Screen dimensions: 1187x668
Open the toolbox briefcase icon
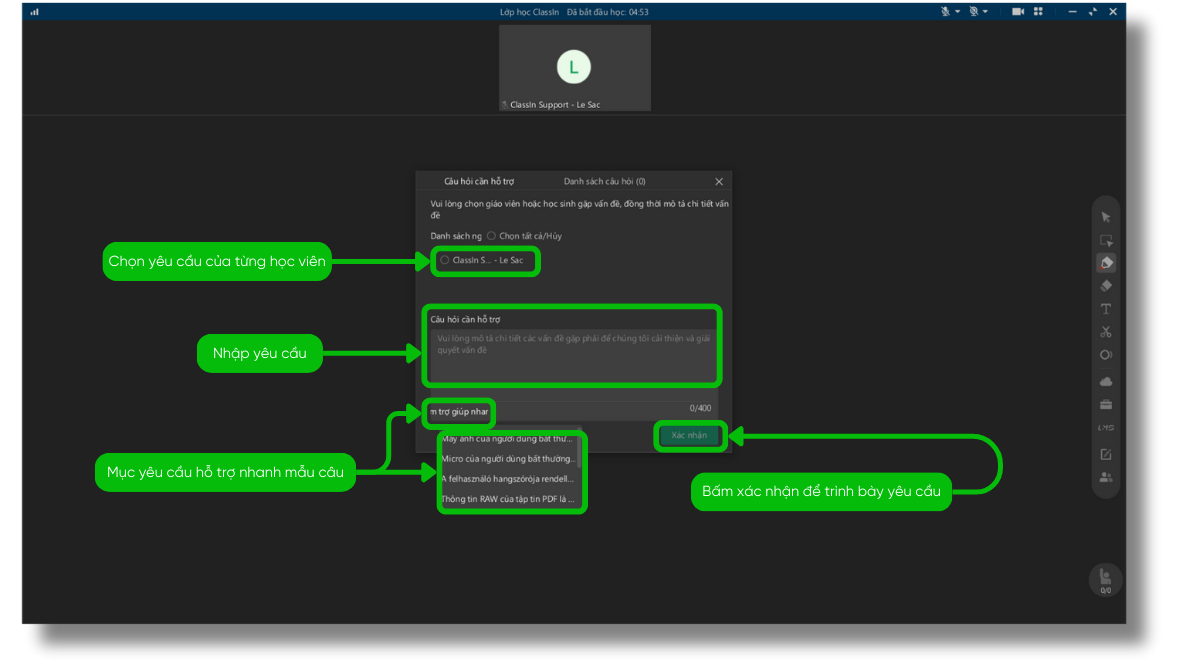pos(1105,405)
